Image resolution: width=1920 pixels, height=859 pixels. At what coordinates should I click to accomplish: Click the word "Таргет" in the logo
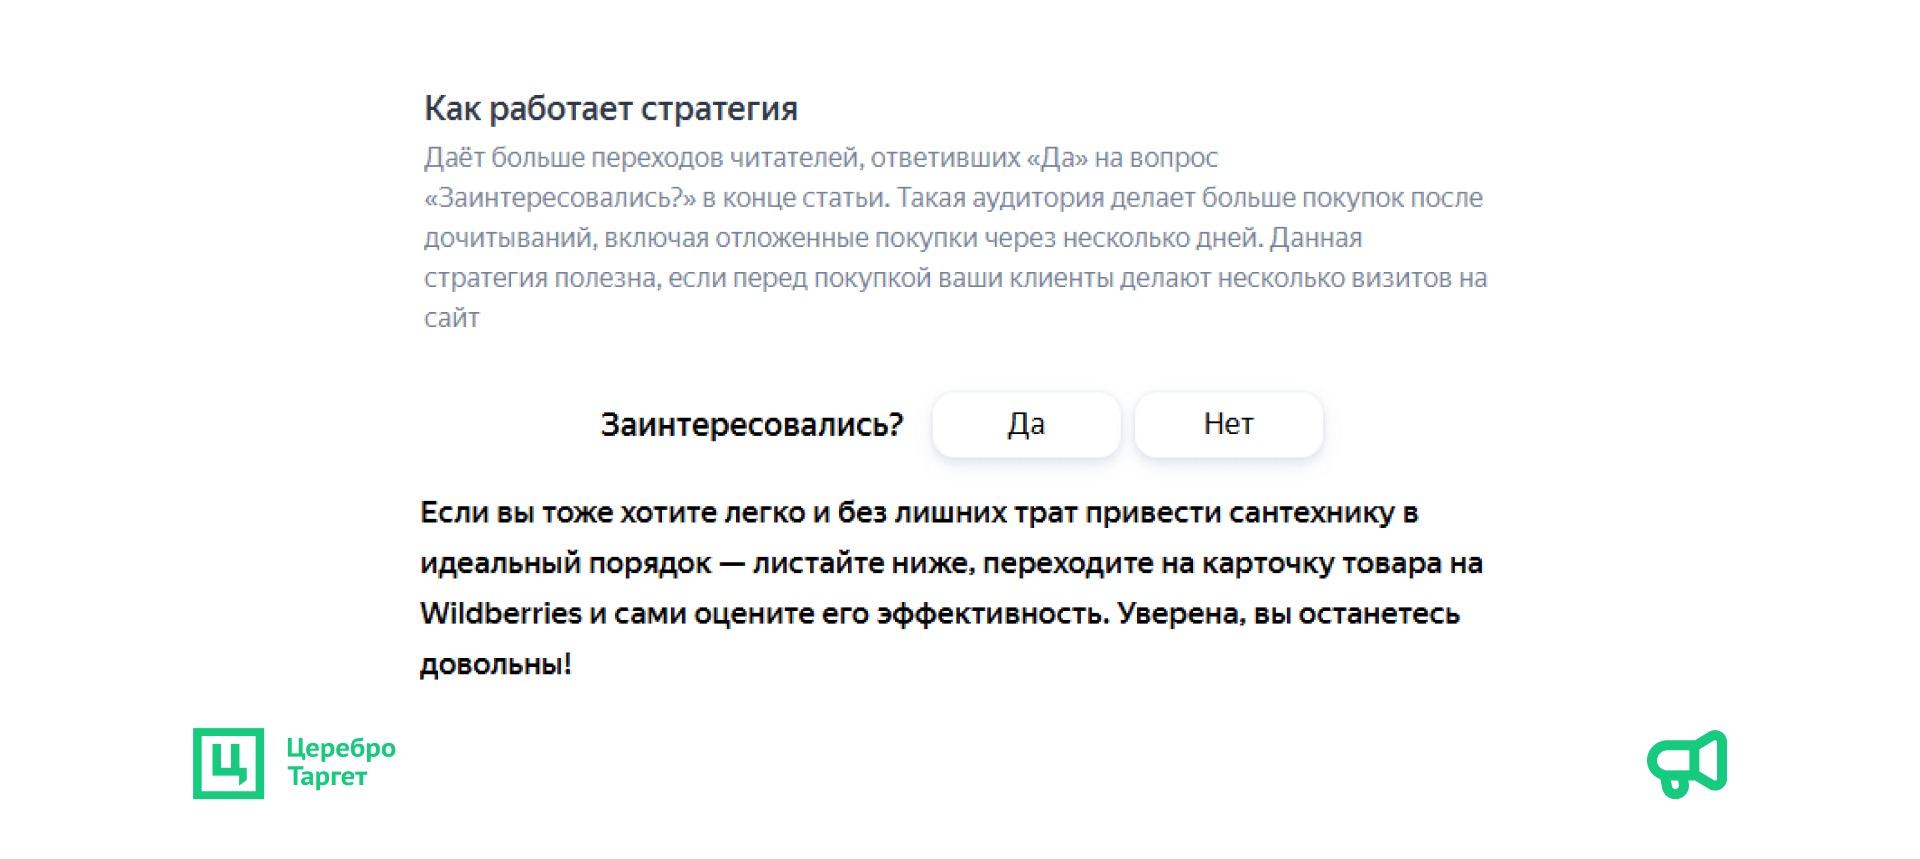click(327, 777)
